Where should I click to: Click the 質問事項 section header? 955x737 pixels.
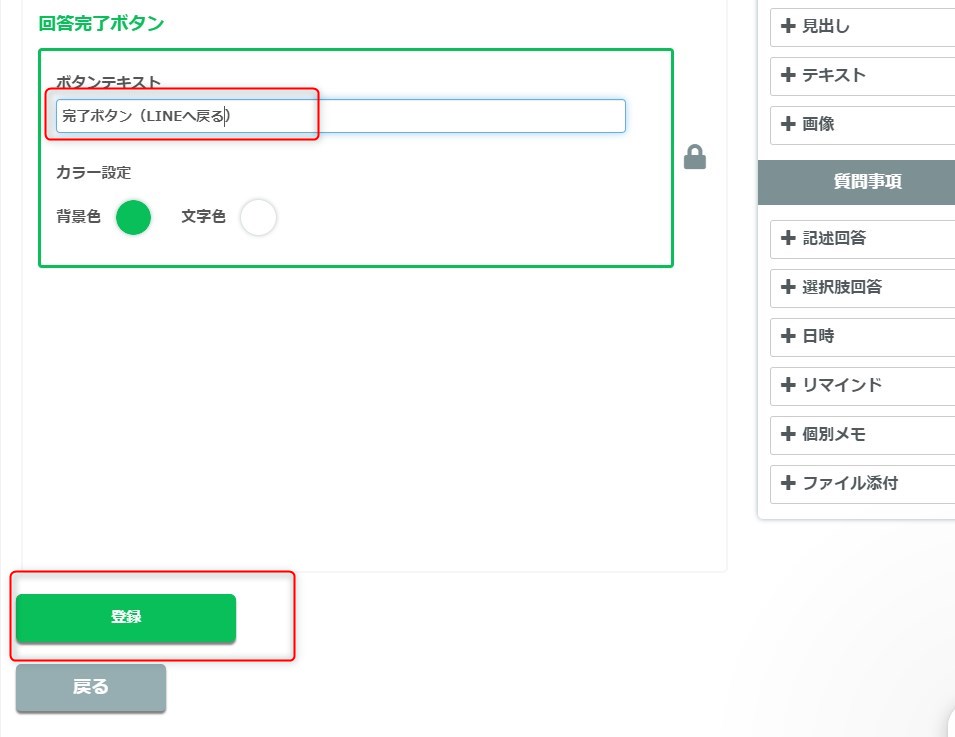pyautogui.click(x=856, y=182)
